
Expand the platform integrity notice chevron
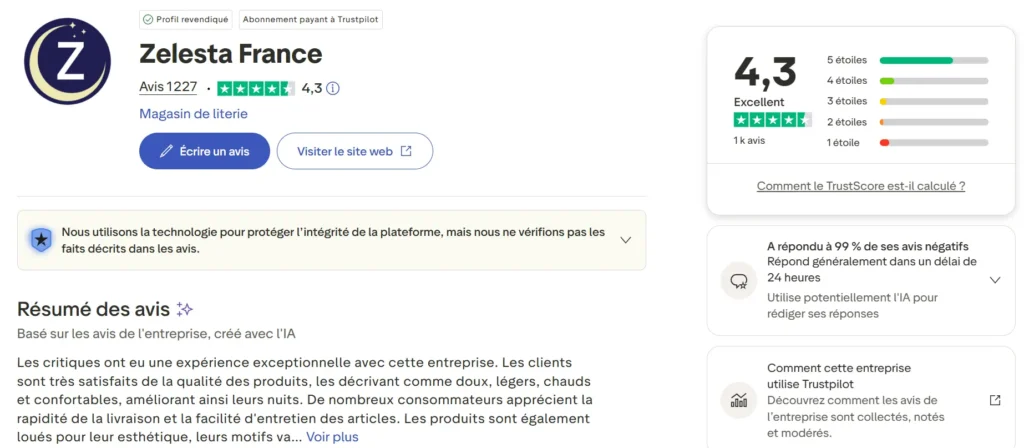626,240
